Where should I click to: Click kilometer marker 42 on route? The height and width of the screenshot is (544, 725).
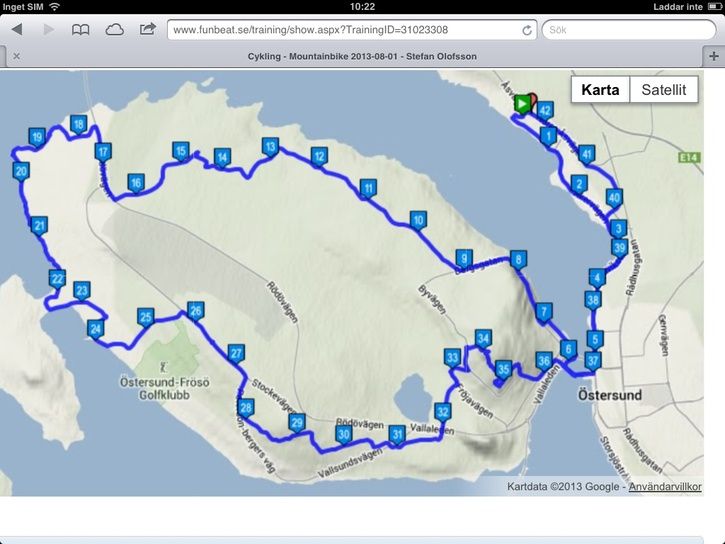pyautogui.click(x=545, y=112)
